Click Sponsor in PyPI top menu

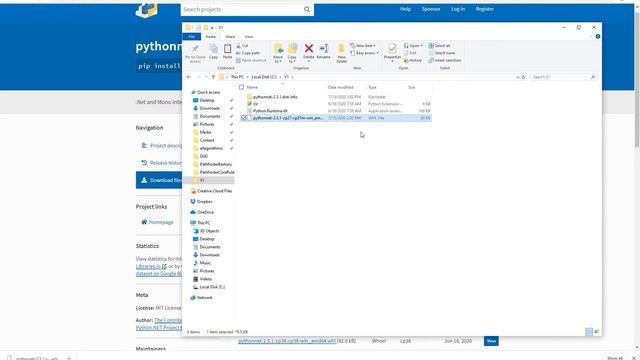(x=431, y=9)
